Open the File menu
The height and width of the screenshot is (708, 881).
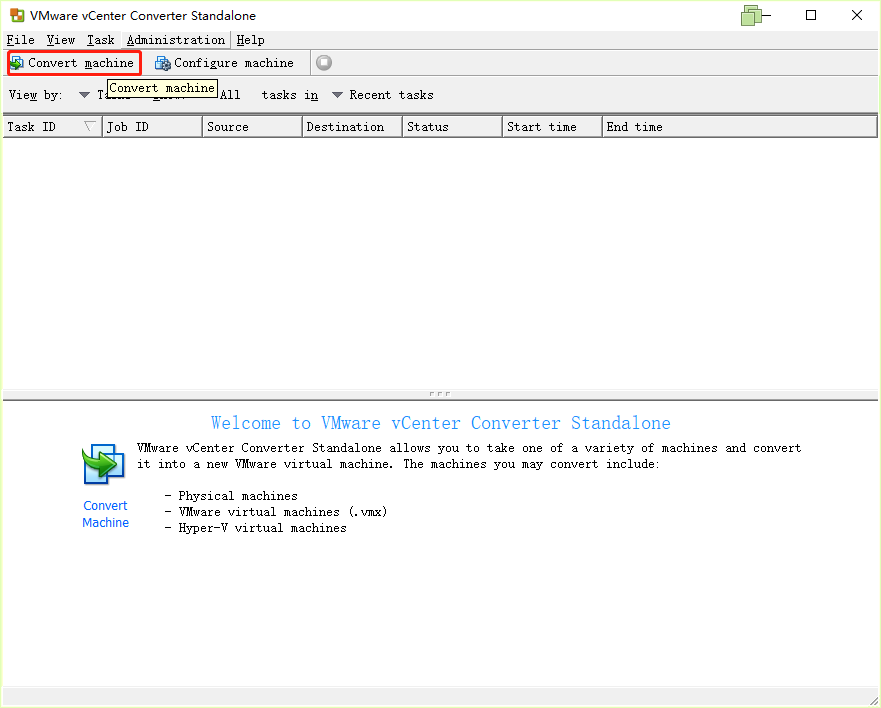pos(21,40)
